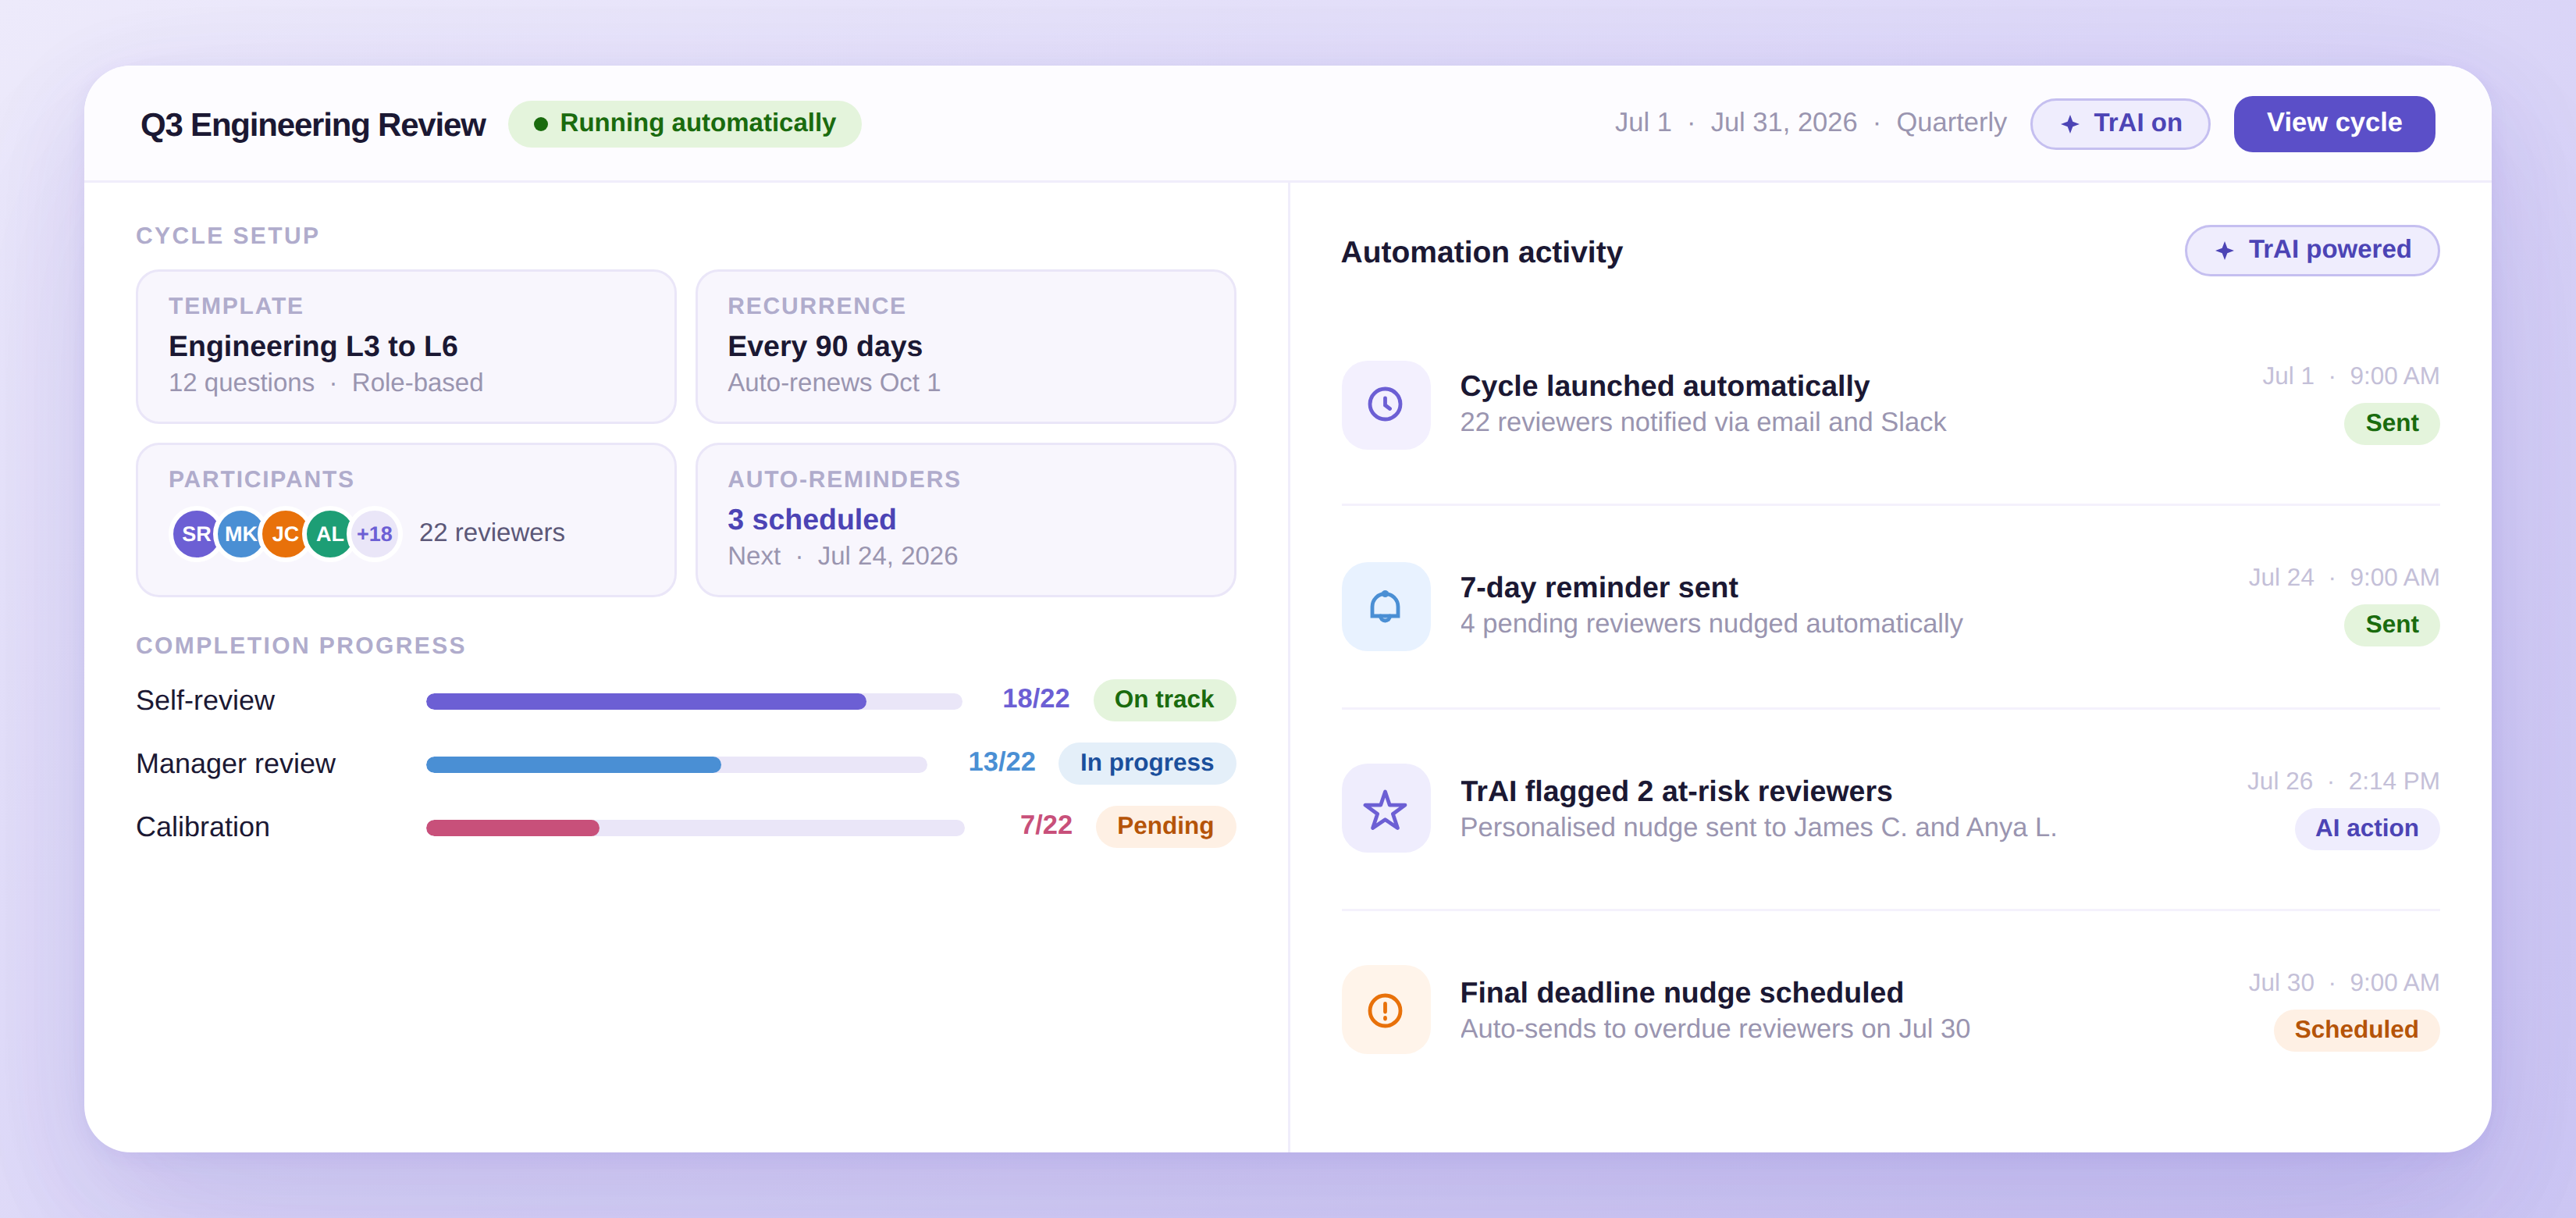This screenshot has height=1218, width=2576.
Task: Click the Self-review progress bar
Action: pos(693,701)
